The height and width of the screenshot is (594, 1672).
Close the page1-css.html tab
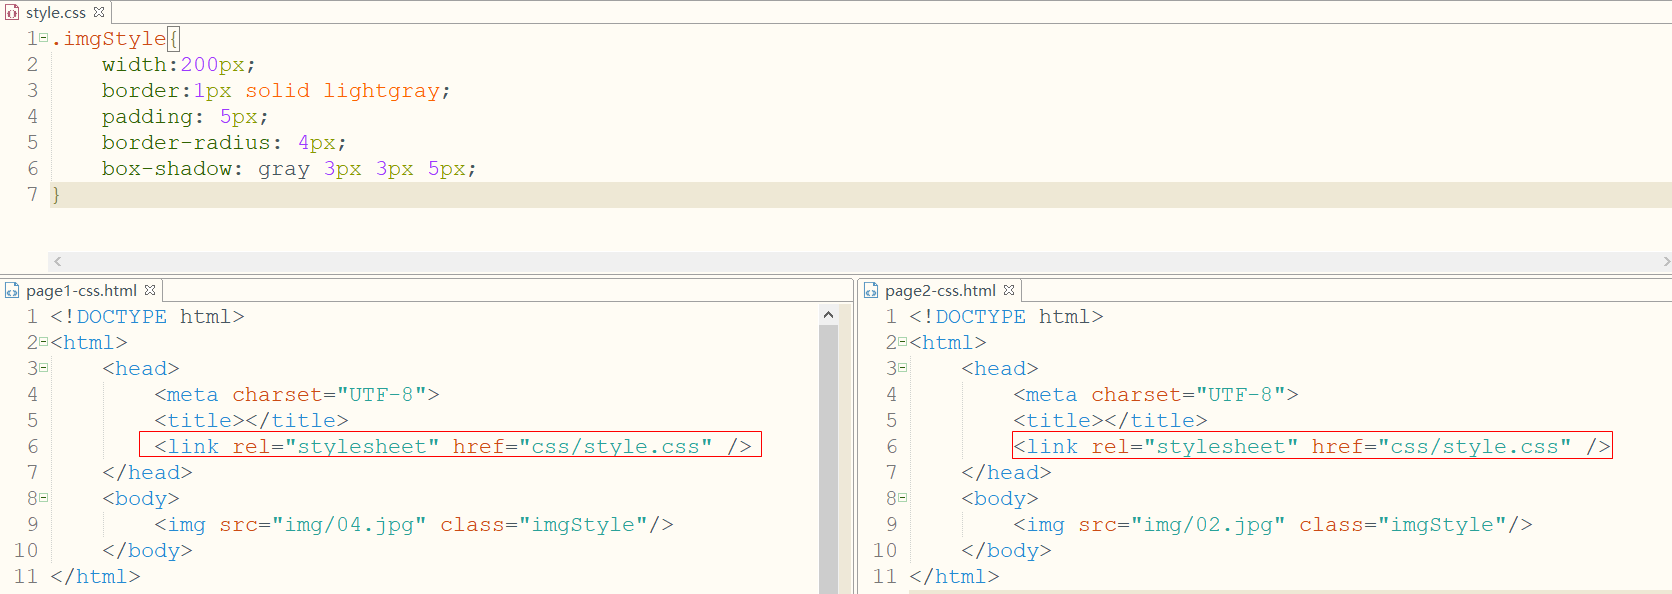pos(150,290)
